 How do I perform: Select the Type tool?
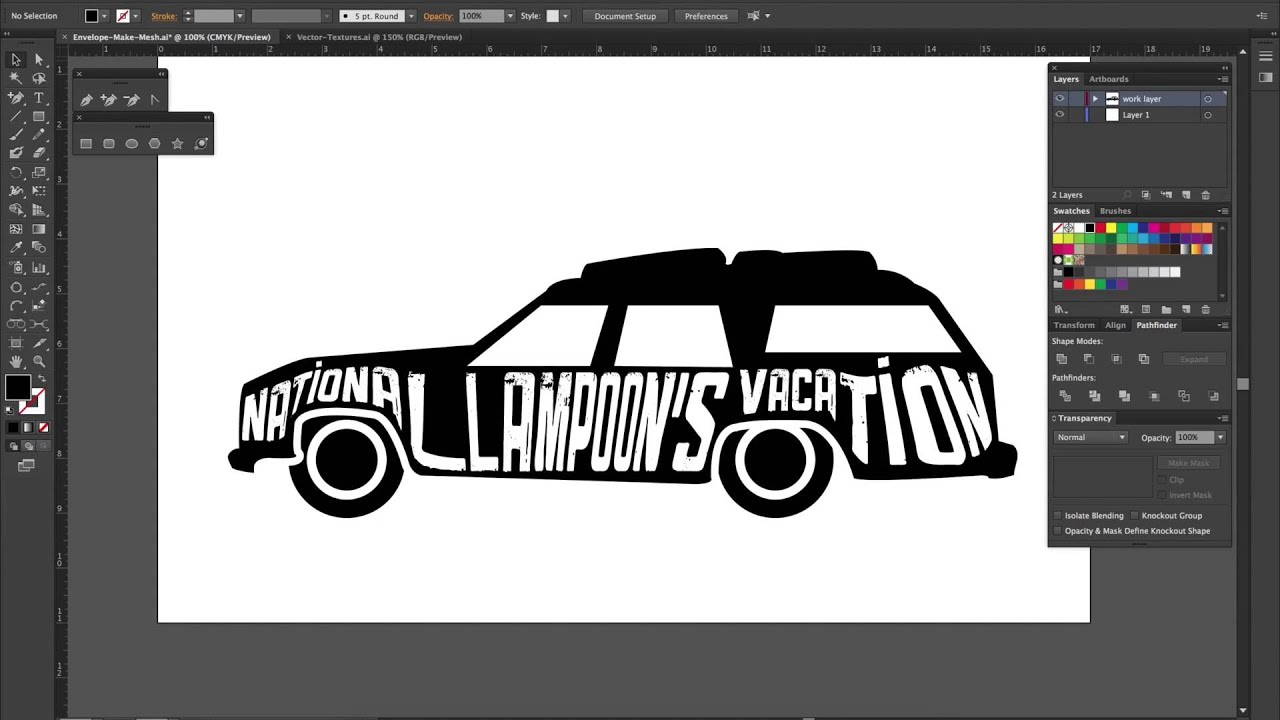point(39,98)
